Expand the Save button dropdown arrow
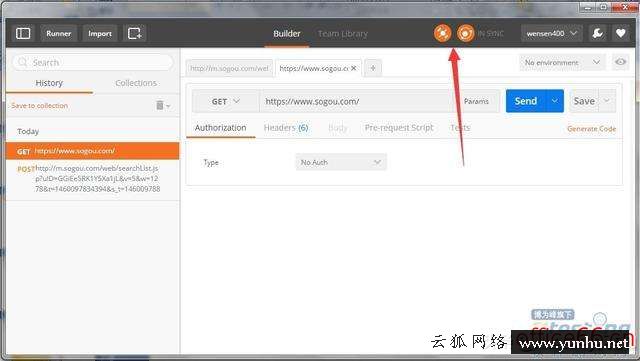The width and height of the screenshot is (640, 361). tap(607, 101)
